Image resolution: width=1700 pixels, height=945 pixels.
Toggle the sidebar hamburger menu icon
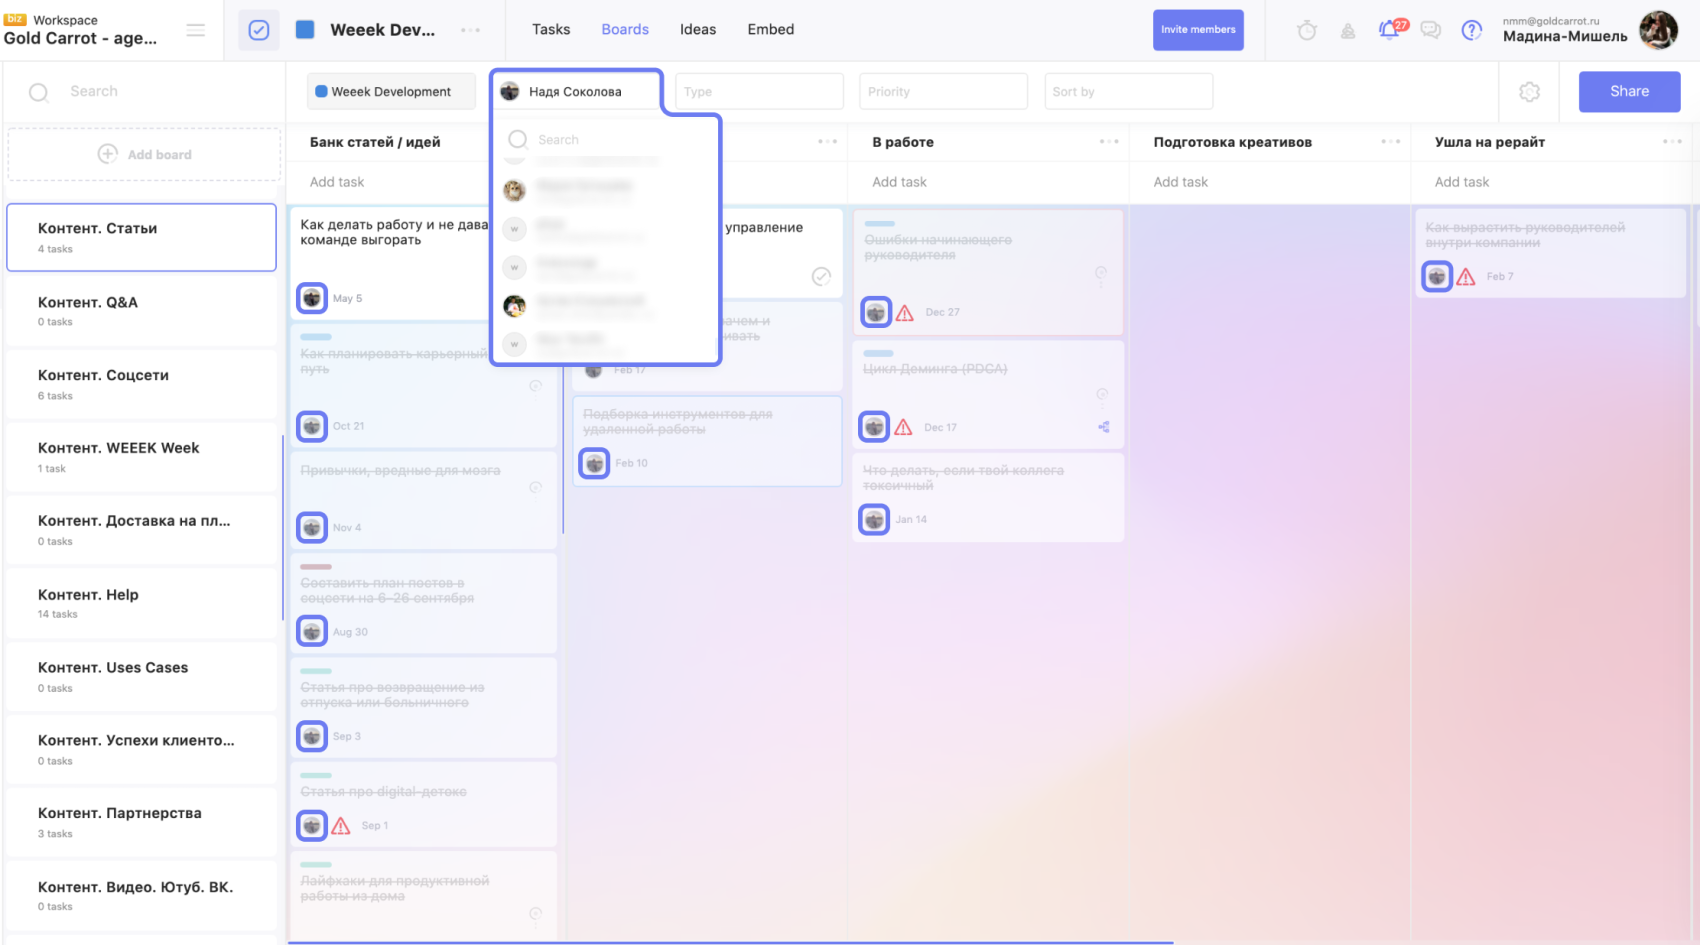click(x=196, y=31)
